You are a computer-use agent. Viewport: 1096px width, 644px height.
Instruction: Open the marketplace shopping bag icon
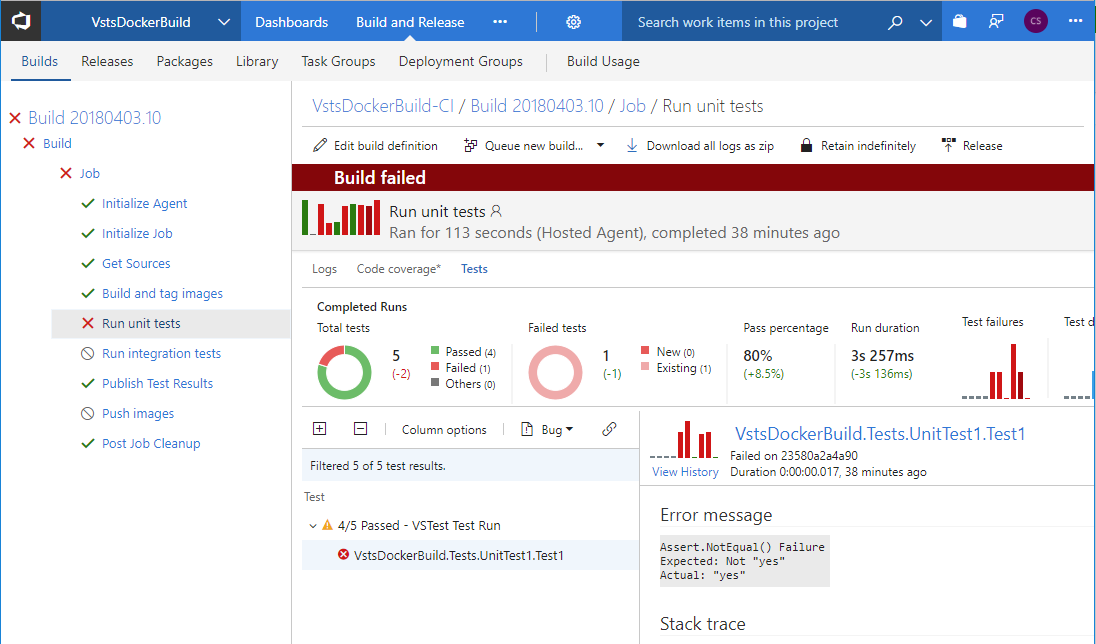959,21
